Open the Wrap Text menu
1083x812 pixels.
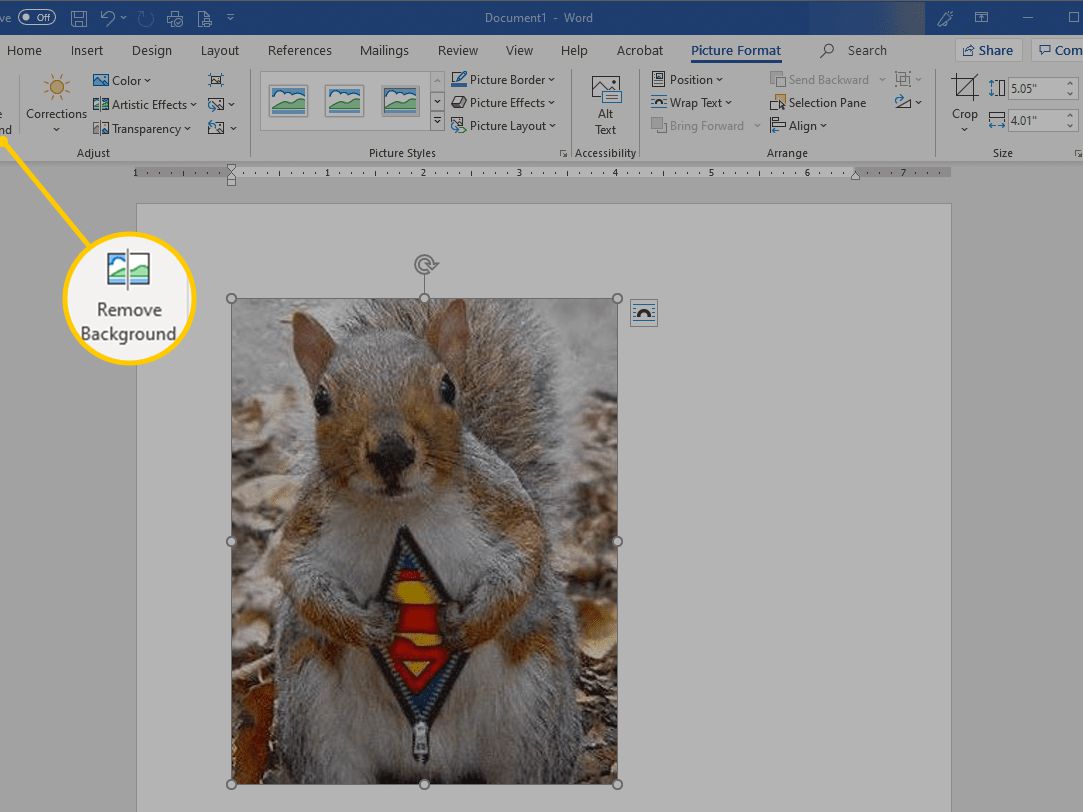691,102
